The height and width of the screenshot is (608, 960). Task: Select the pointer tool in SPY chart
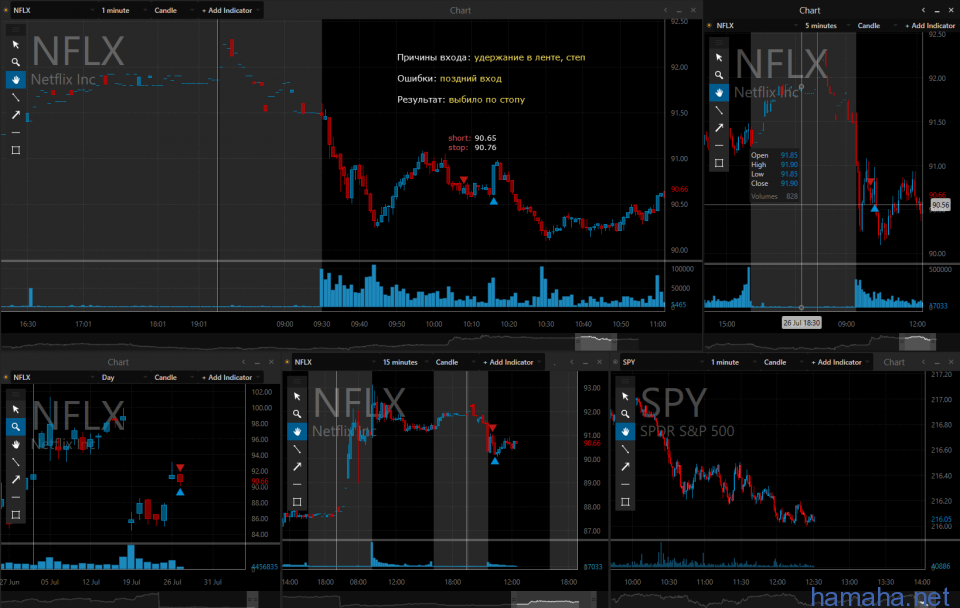pos(625,396)
